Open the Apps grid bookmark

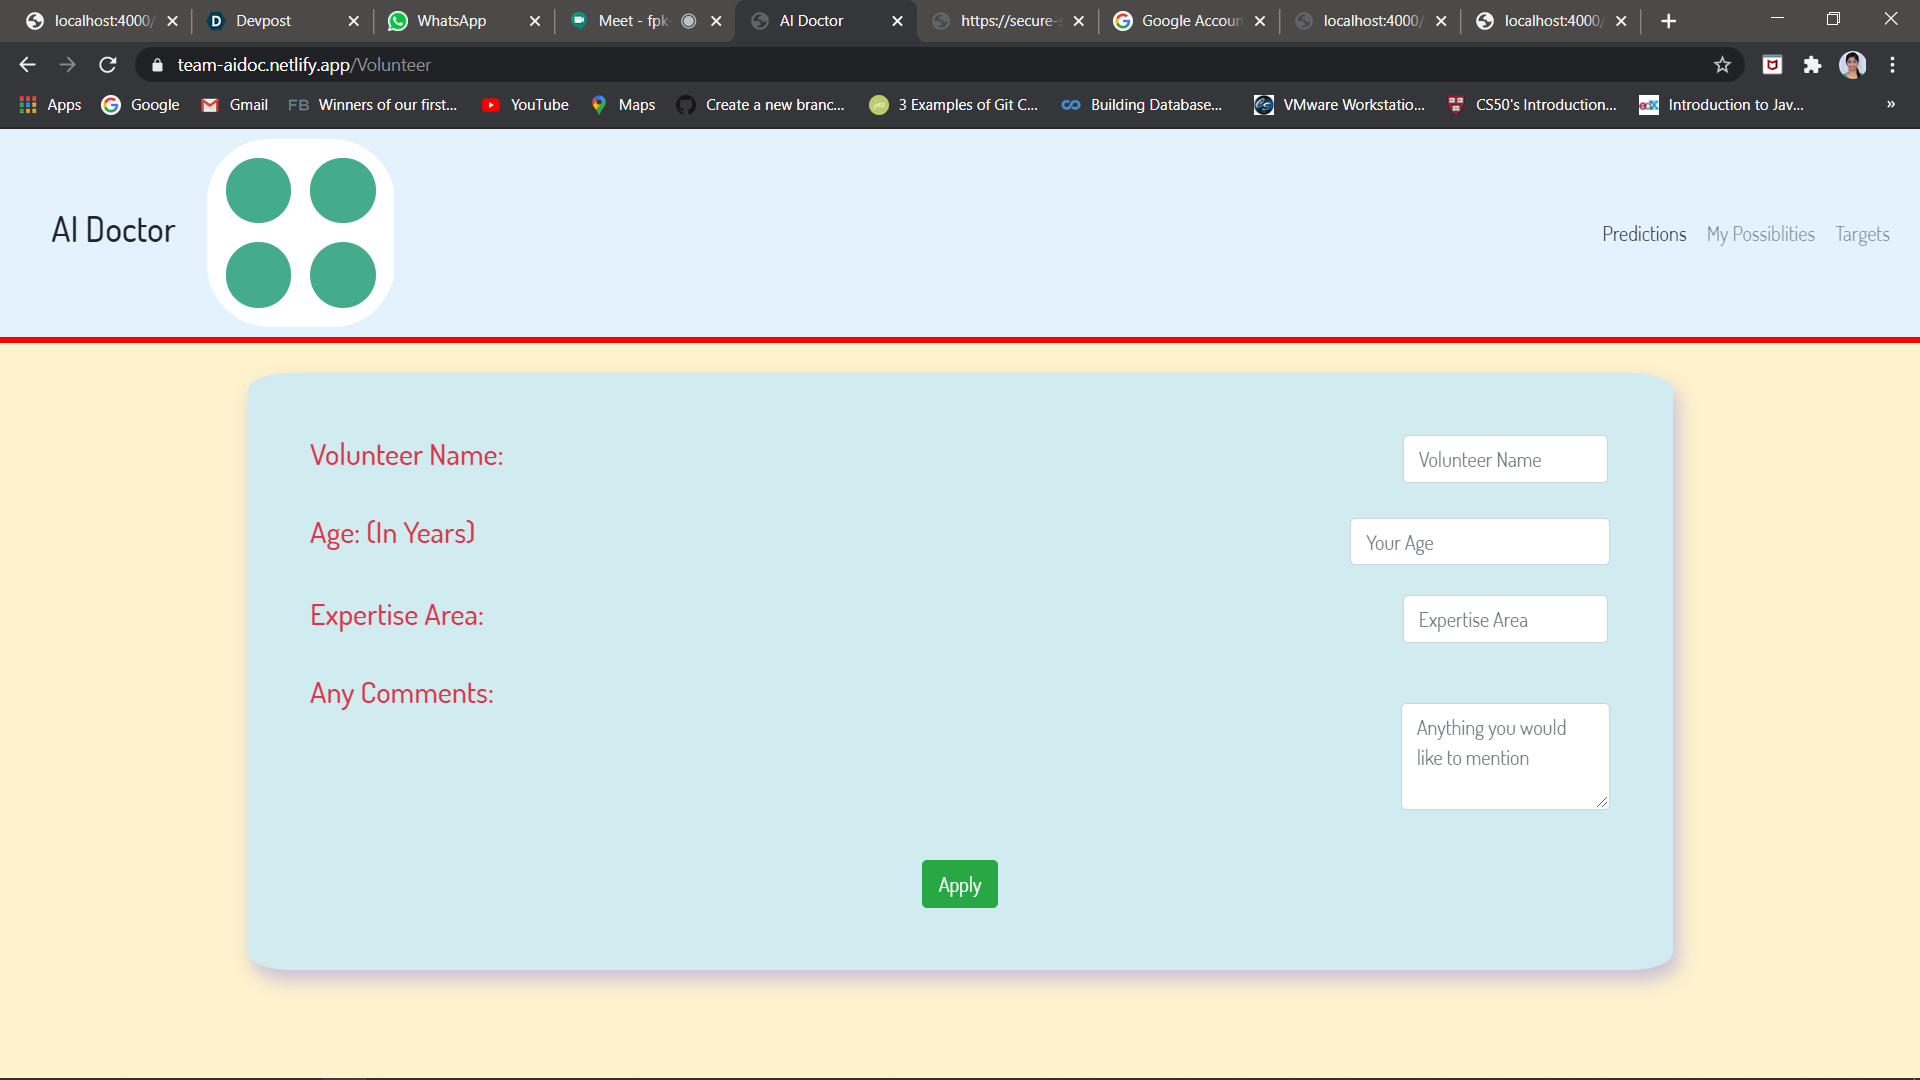click(50, 105)
